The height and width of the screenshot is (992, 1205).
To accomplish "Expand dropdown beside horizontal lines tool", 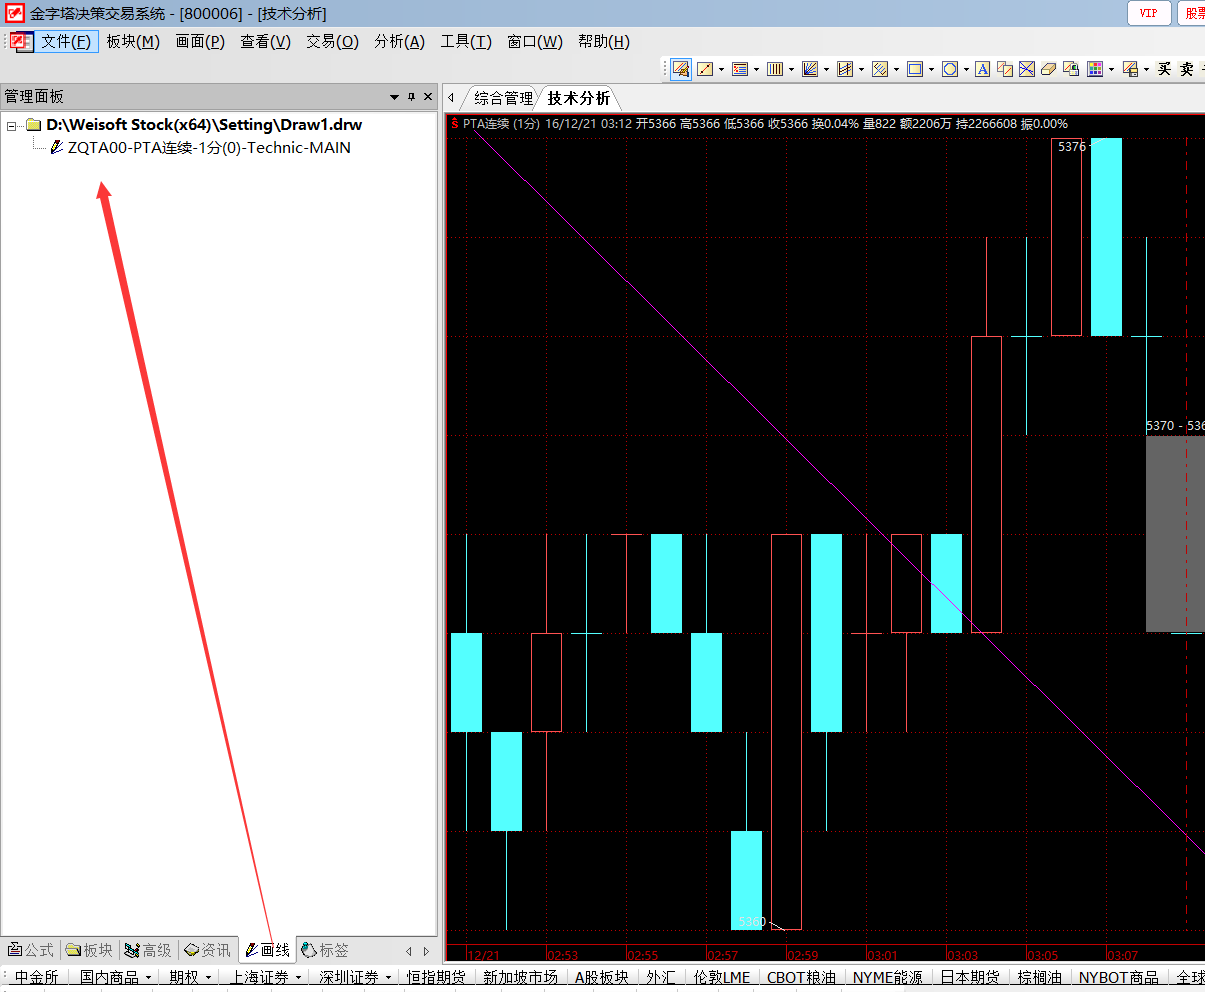I will [756, 69].
